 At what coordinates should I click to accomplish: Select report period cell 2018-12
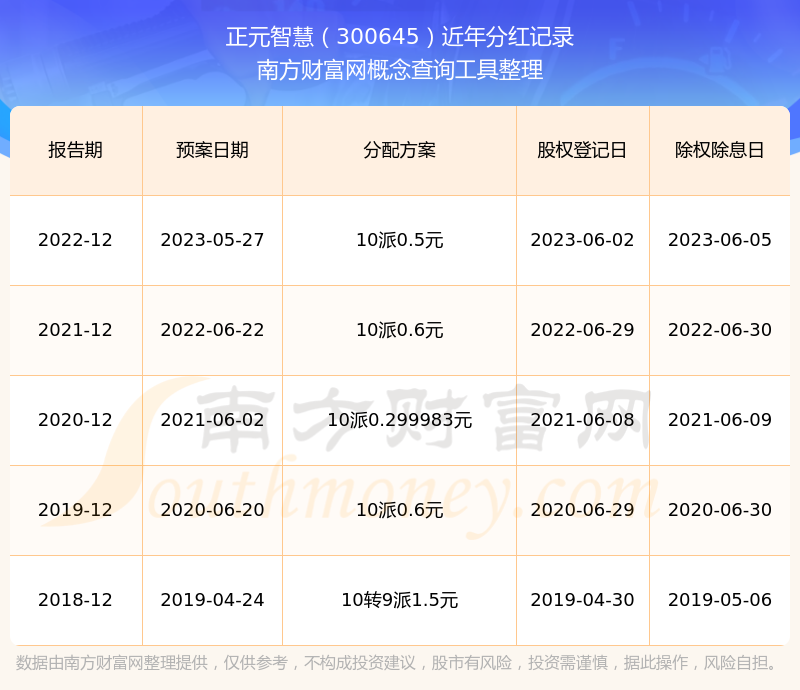coord(76,600)
